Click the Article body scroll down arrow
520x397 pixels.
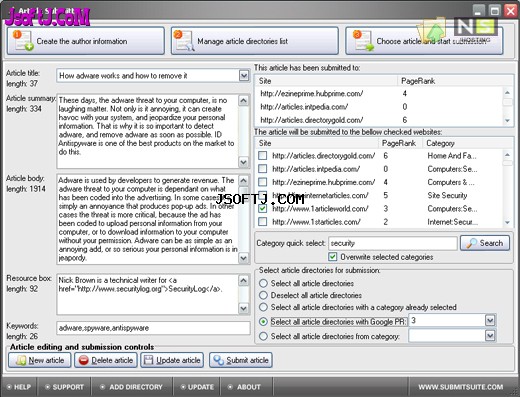[244, 258]
